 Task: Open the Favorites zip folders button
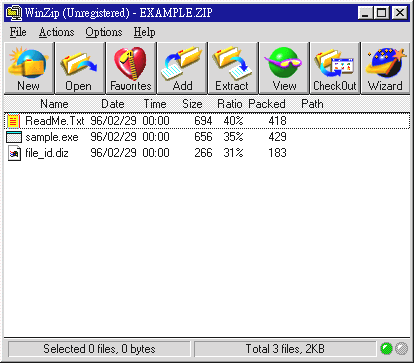[x=131, y=68]
